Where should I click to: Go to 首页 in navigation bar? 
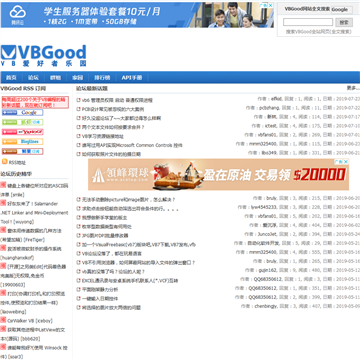click(x=11, y=77)
